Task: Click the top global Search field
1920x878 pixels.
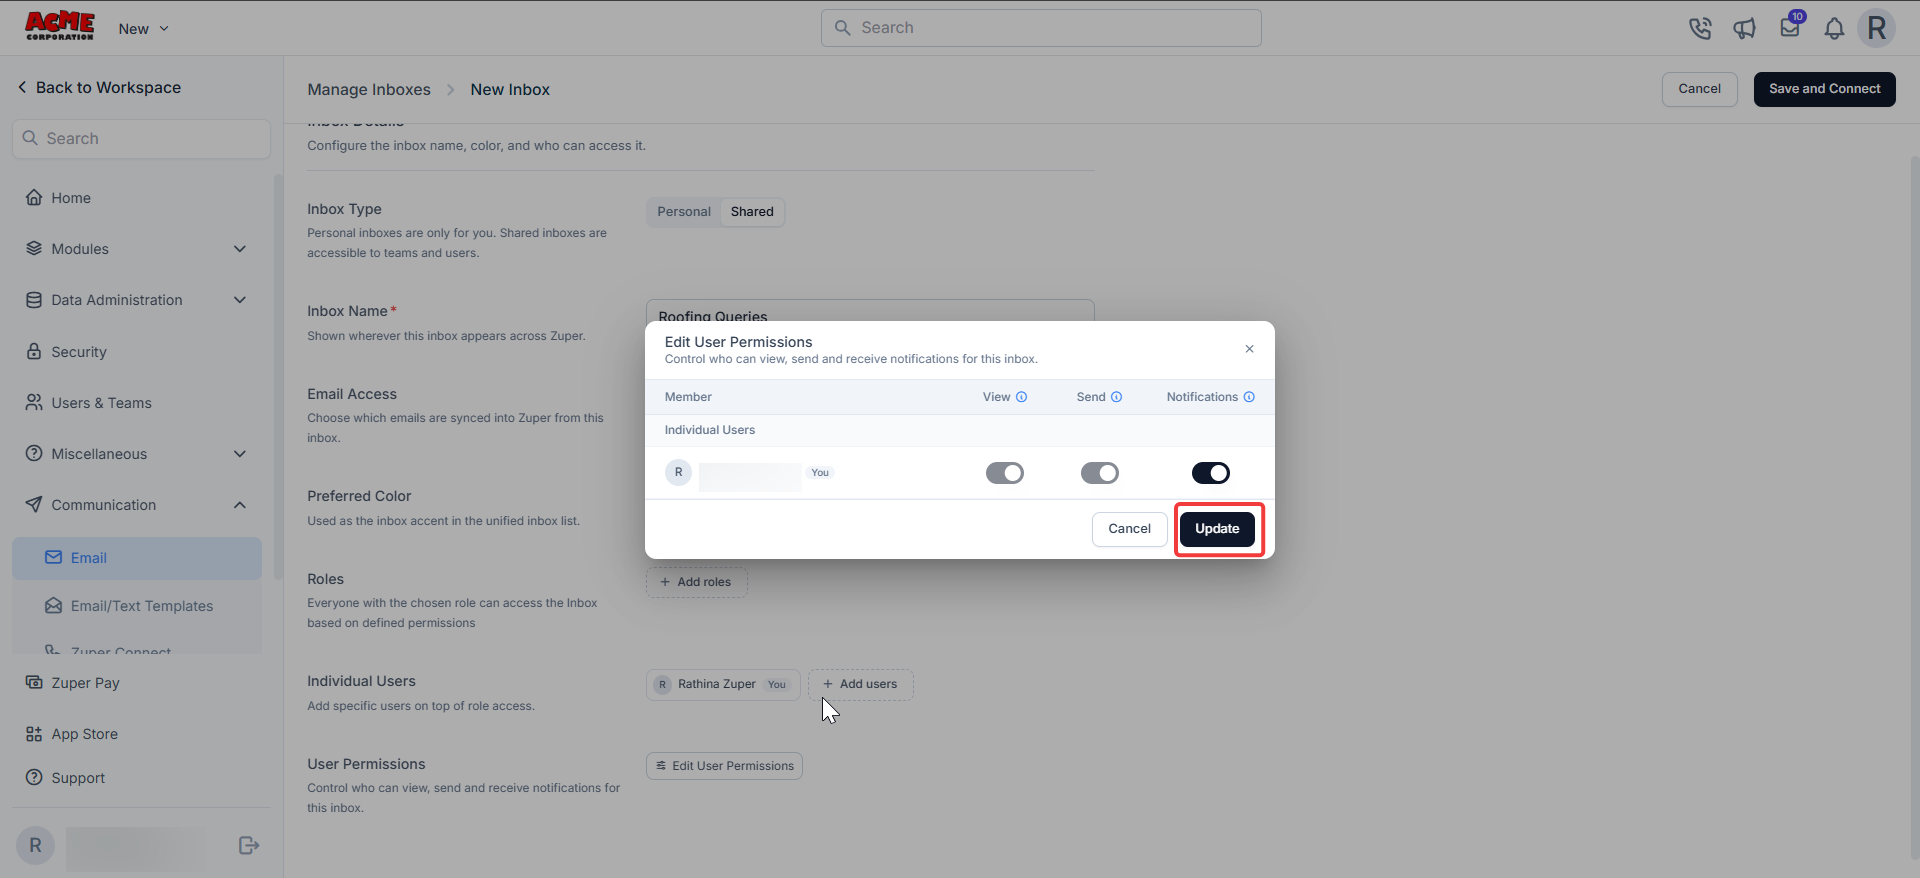Action: pyautogui.click(x=1041, y=28)
